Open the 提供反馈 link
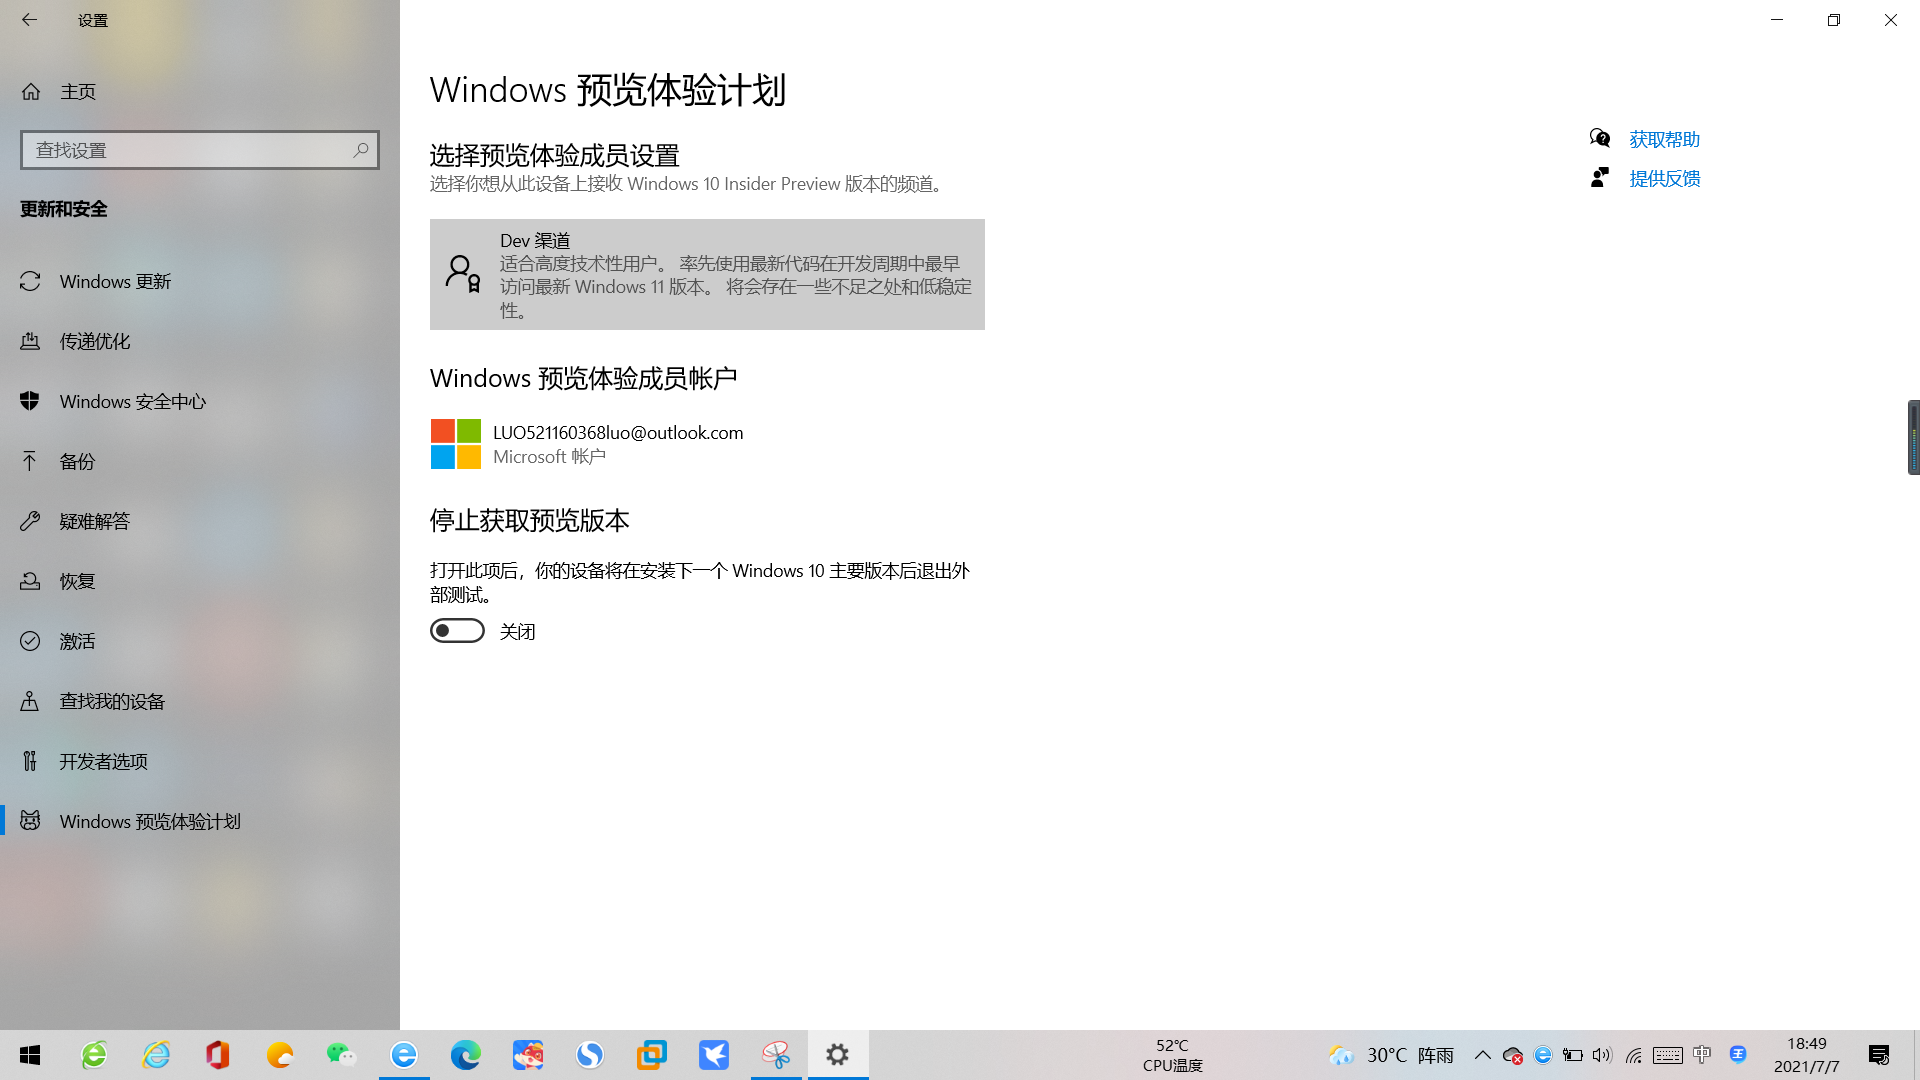 coord(1664,179)
